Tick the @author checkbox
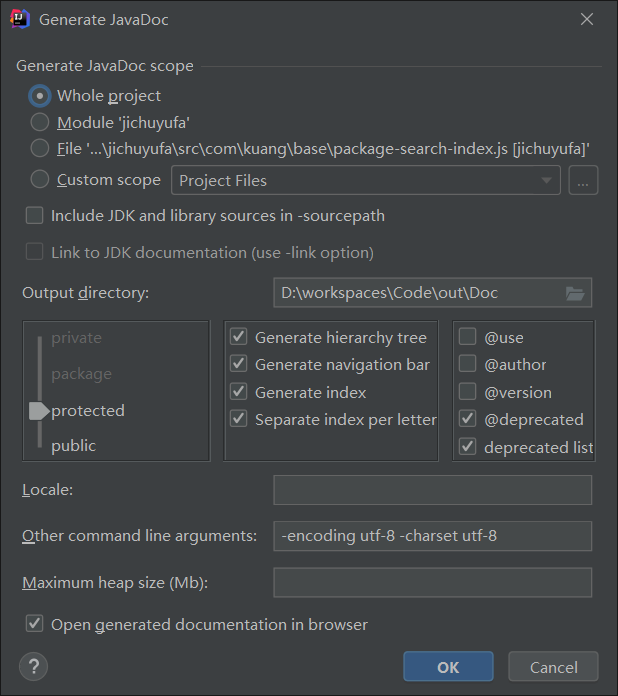Screen dimensions: 618x696 467,364
